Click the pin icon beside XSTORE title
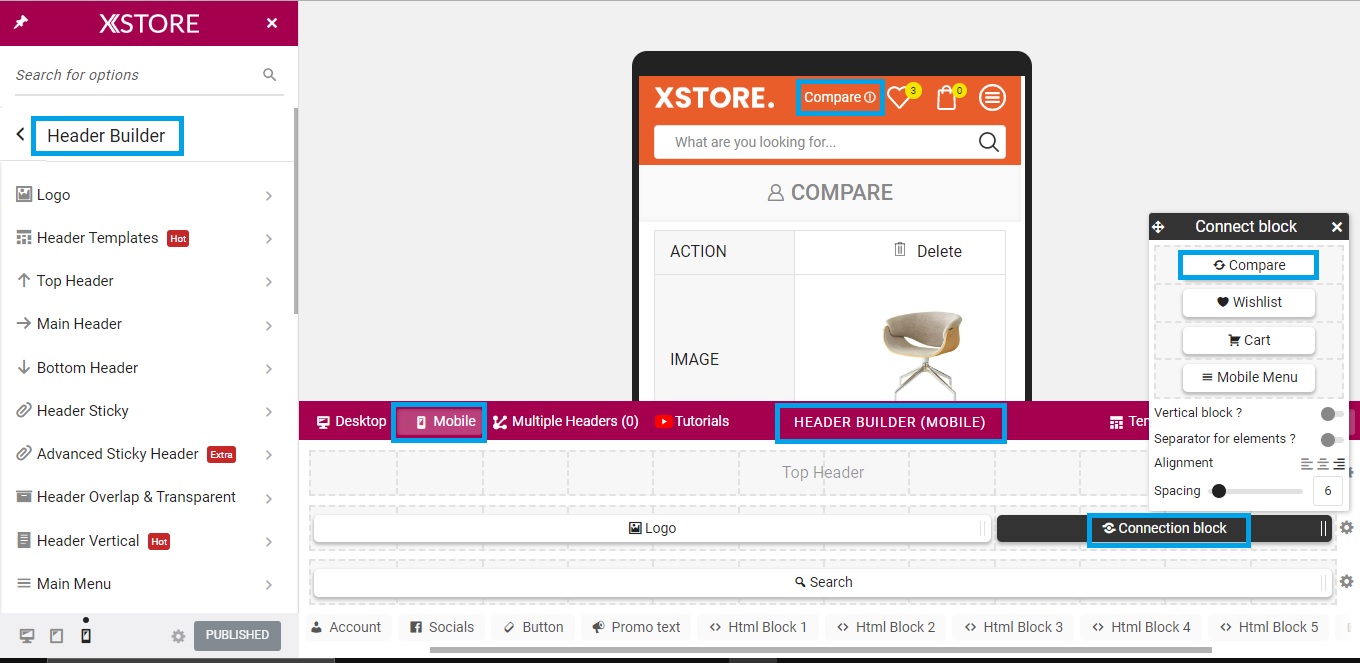 (x=21, y=23)
